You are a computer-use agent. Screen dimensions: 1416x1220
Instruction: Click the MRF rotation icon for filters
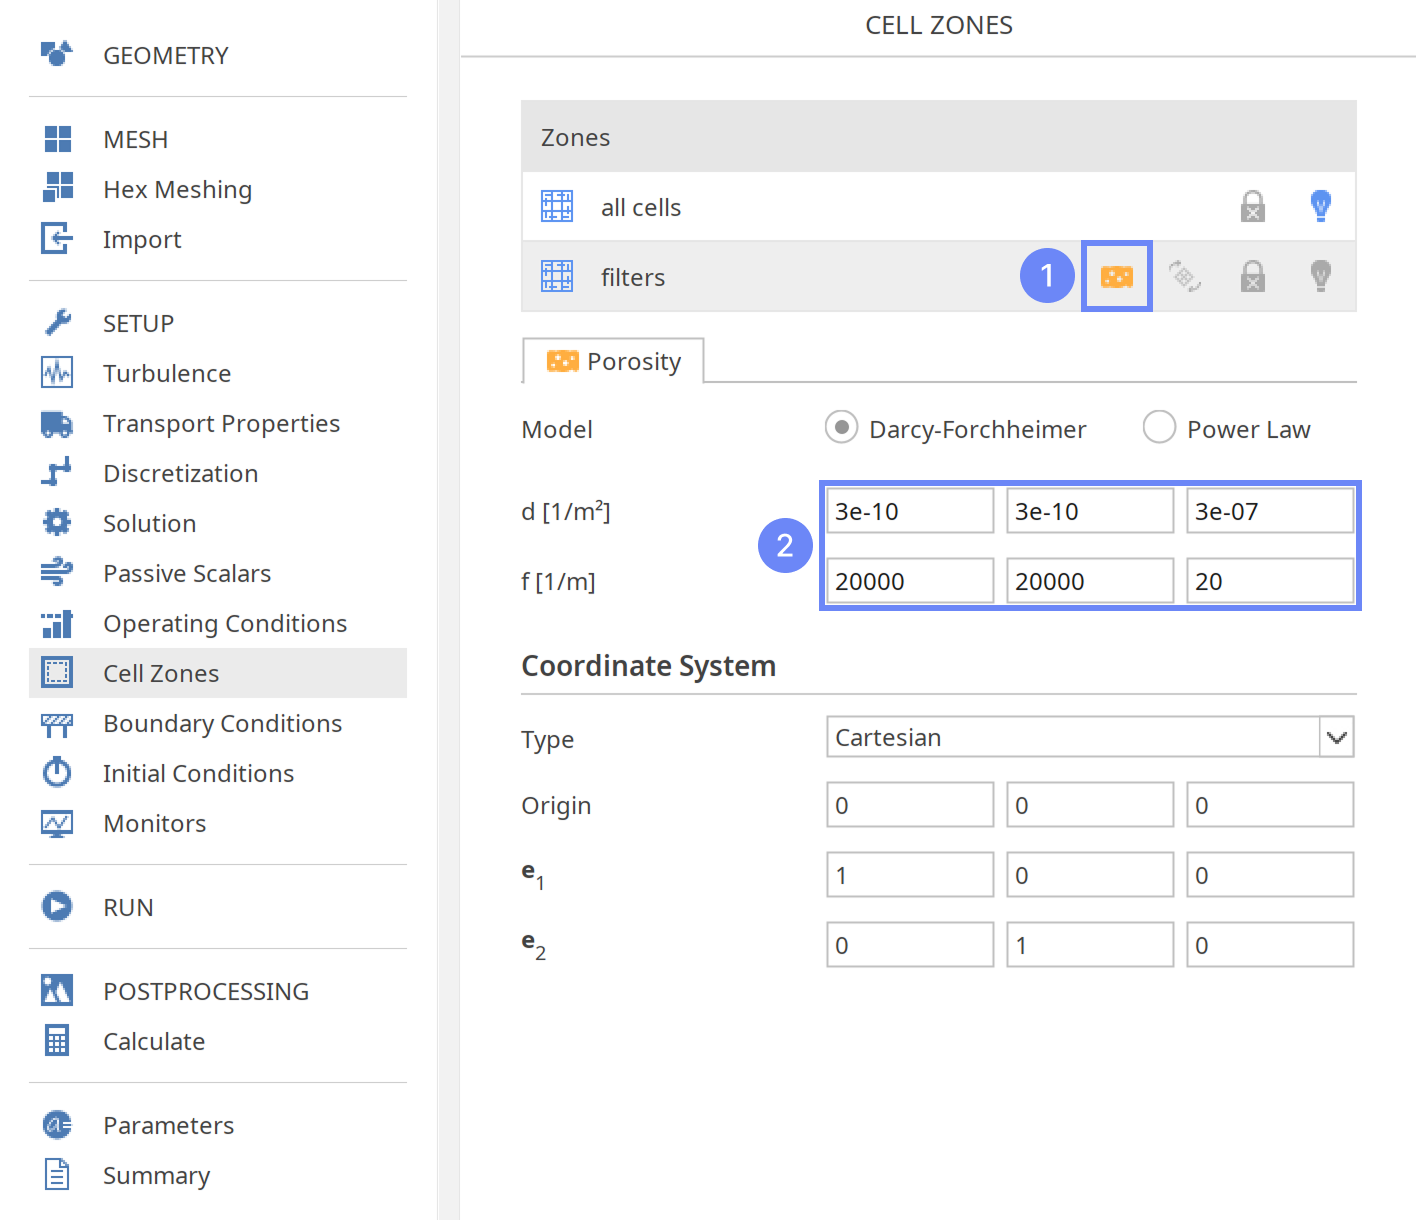(x=1184, y=276)
